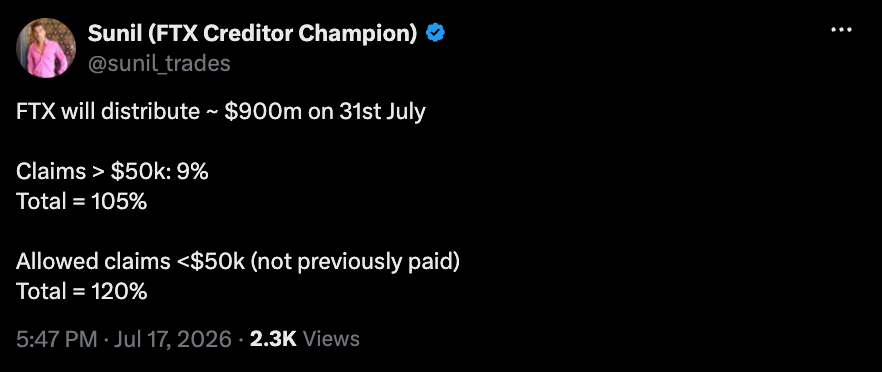Image resolution: width=882 pixels, height=372 pixels.
Task: Open the Sunil (FTX Creditor Champion) display name
Action: [x=253, y=34]
